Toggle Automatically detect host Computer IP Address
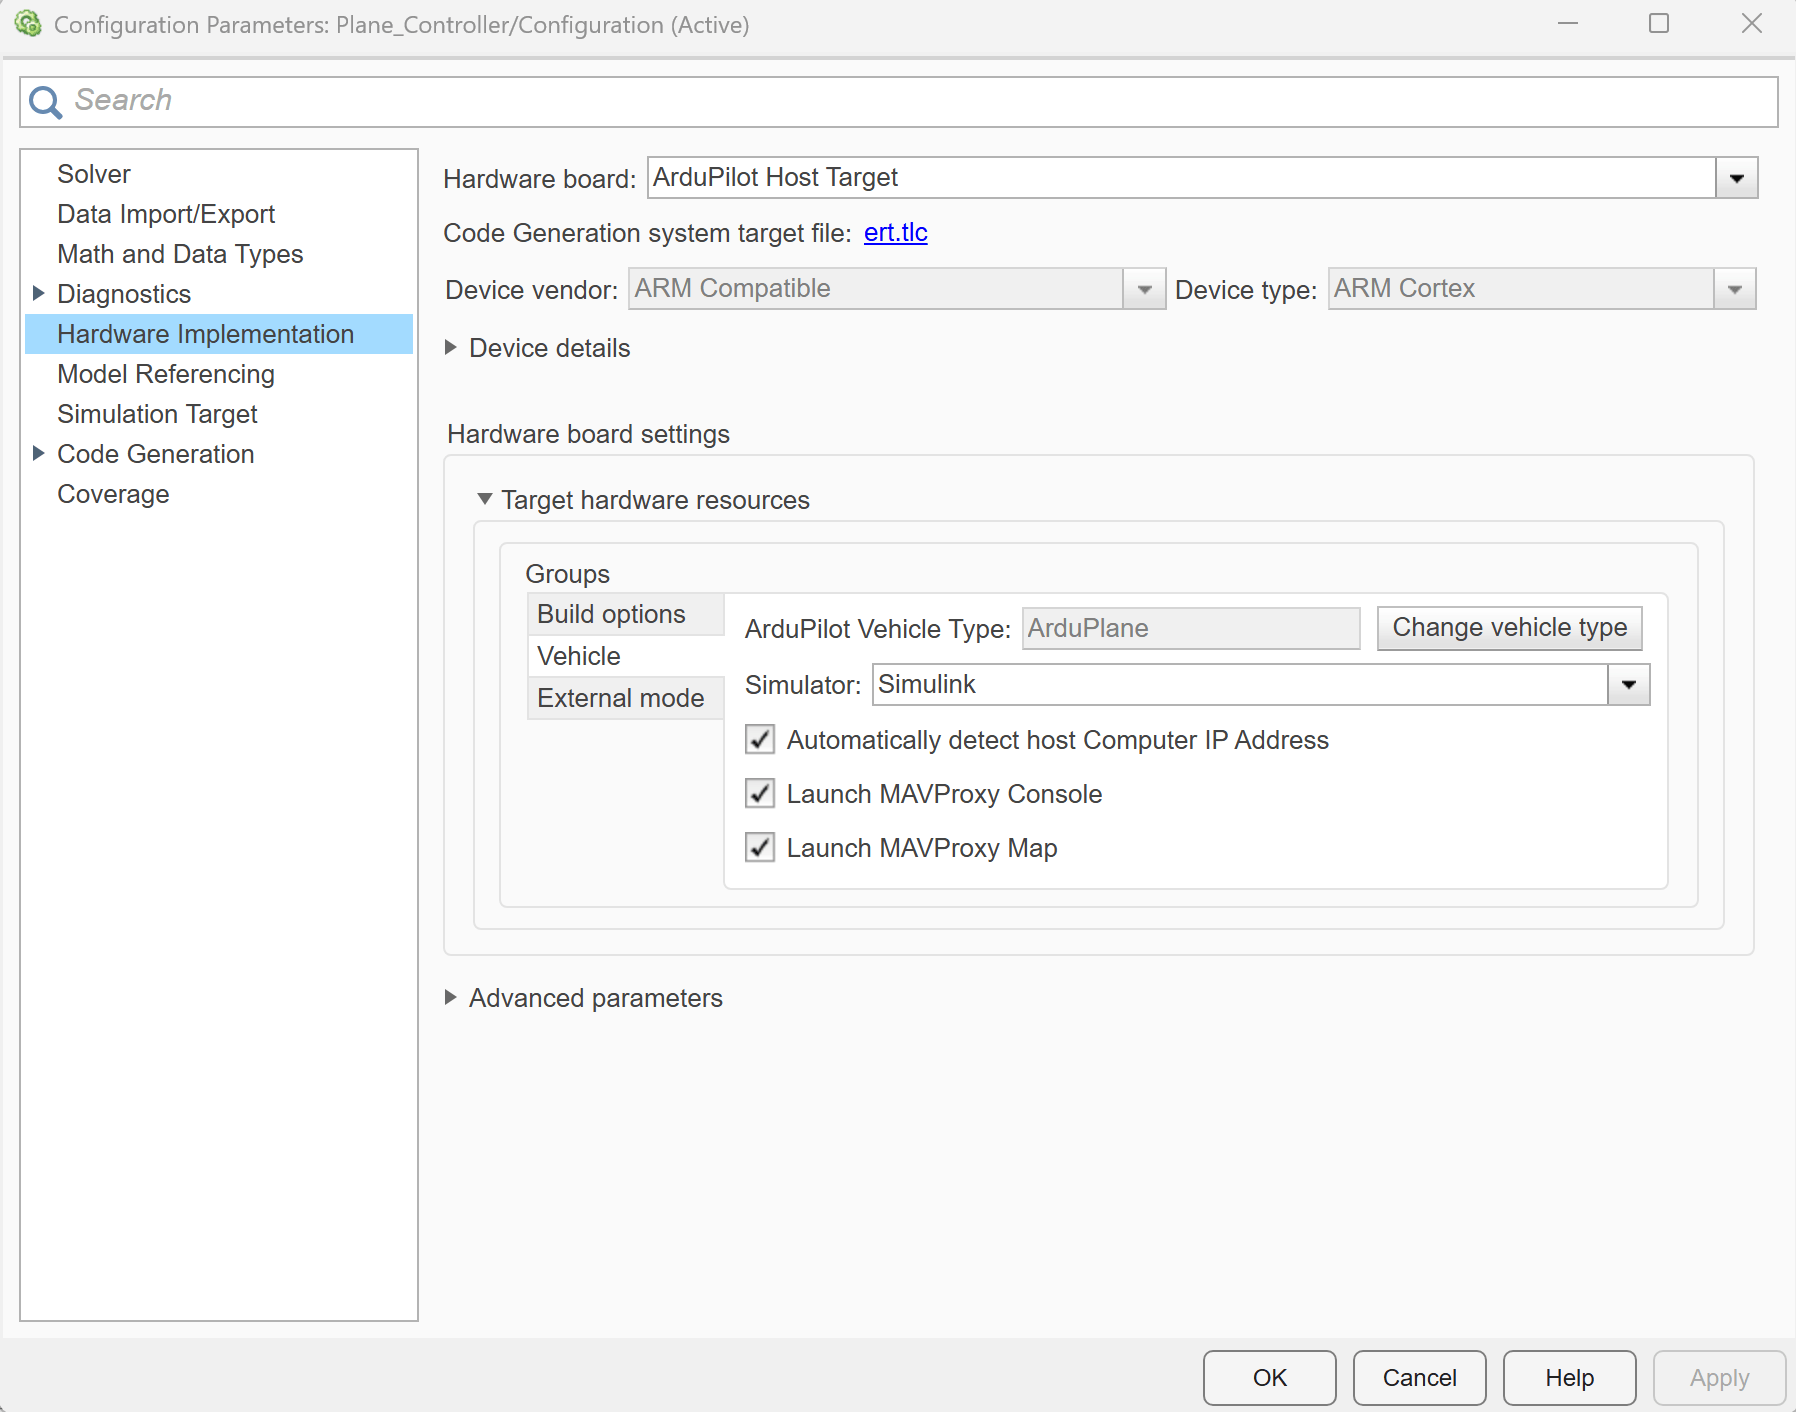The image size is (1796, 1412). 760,740
